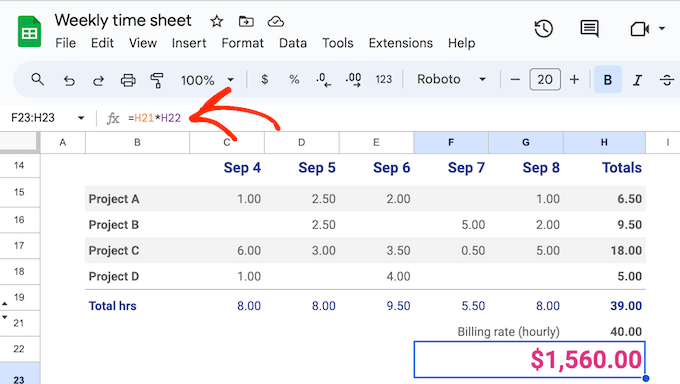The width and height of the screenshot is (680, 384).
Task: Expand hidden row above row 21
Action: [5, 317]
